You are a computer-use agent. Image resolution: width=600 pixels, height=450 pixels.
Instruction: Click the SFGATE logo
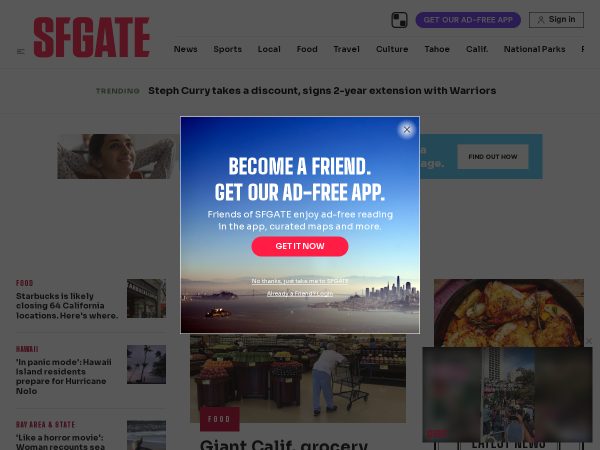(91, 37)
